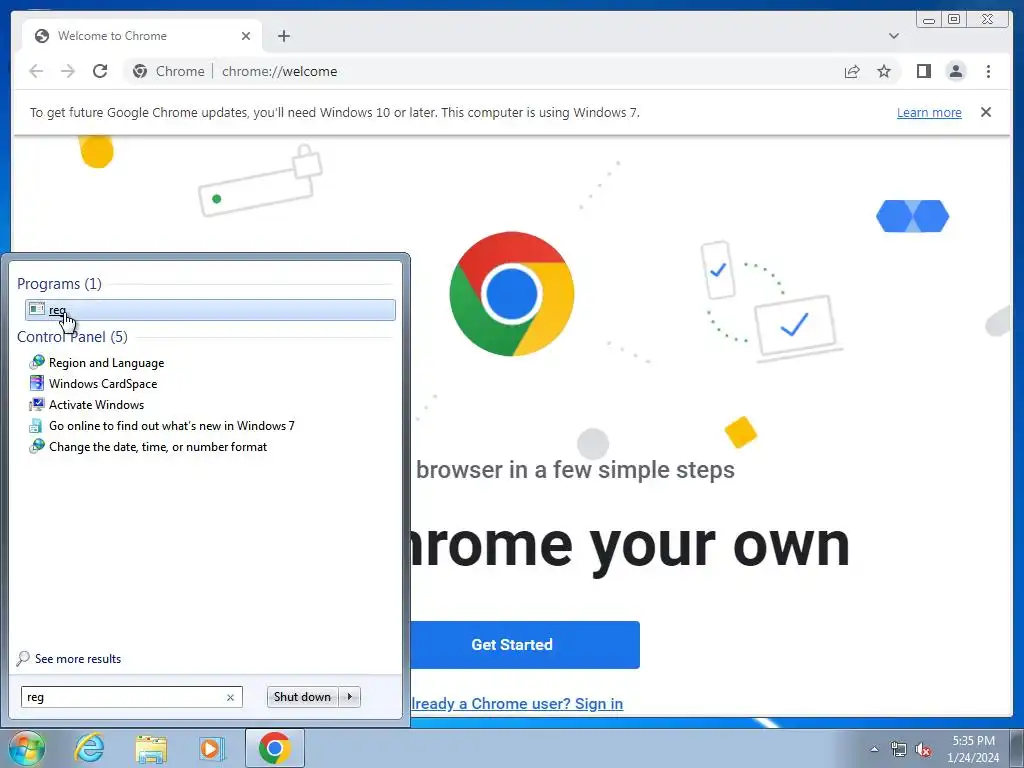Open Region and Language result
This screenshot has height=768, width=1024.
[106, 363]
